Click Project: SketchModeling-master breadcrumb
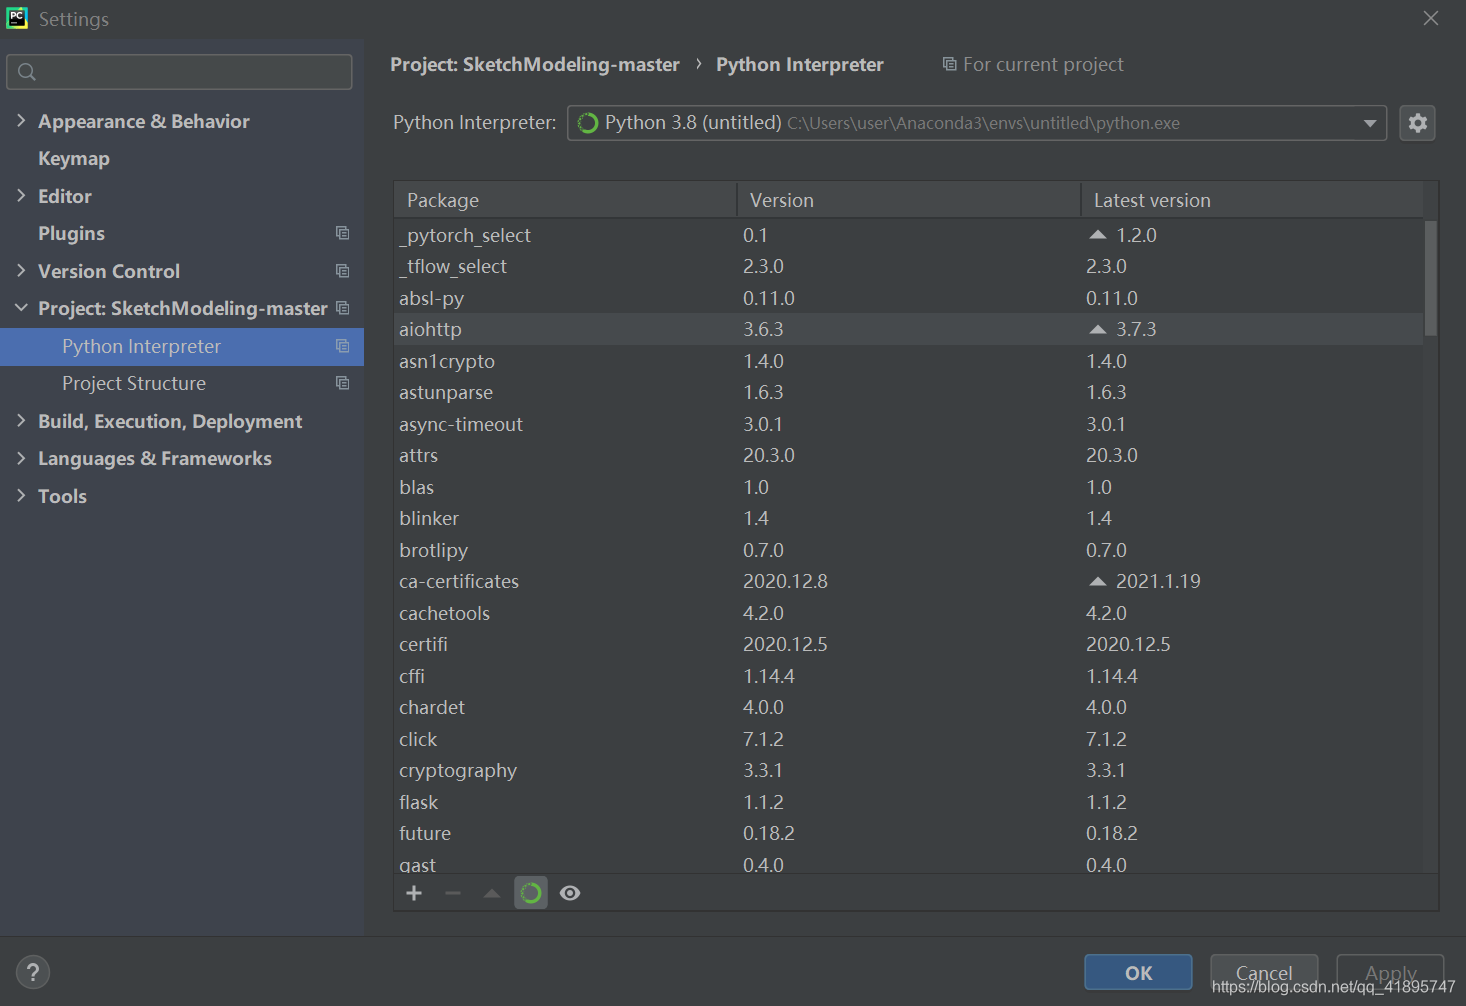 point(535,64)
